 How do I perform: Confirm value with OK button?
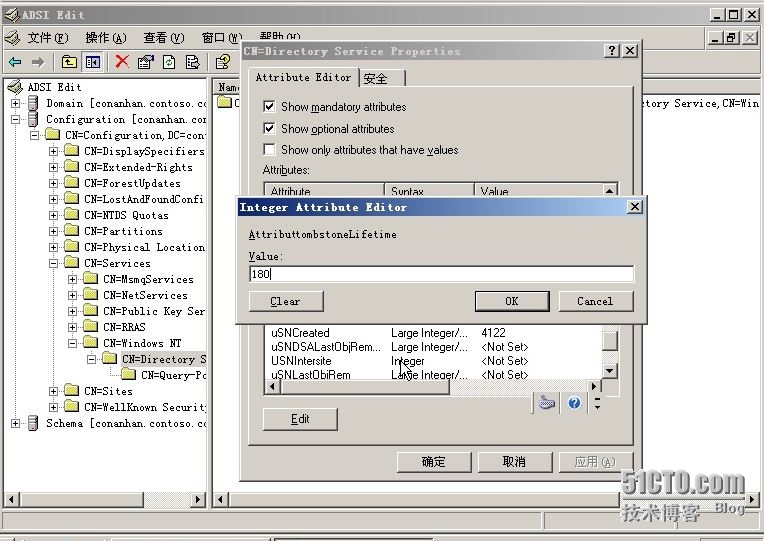point(512,301)
